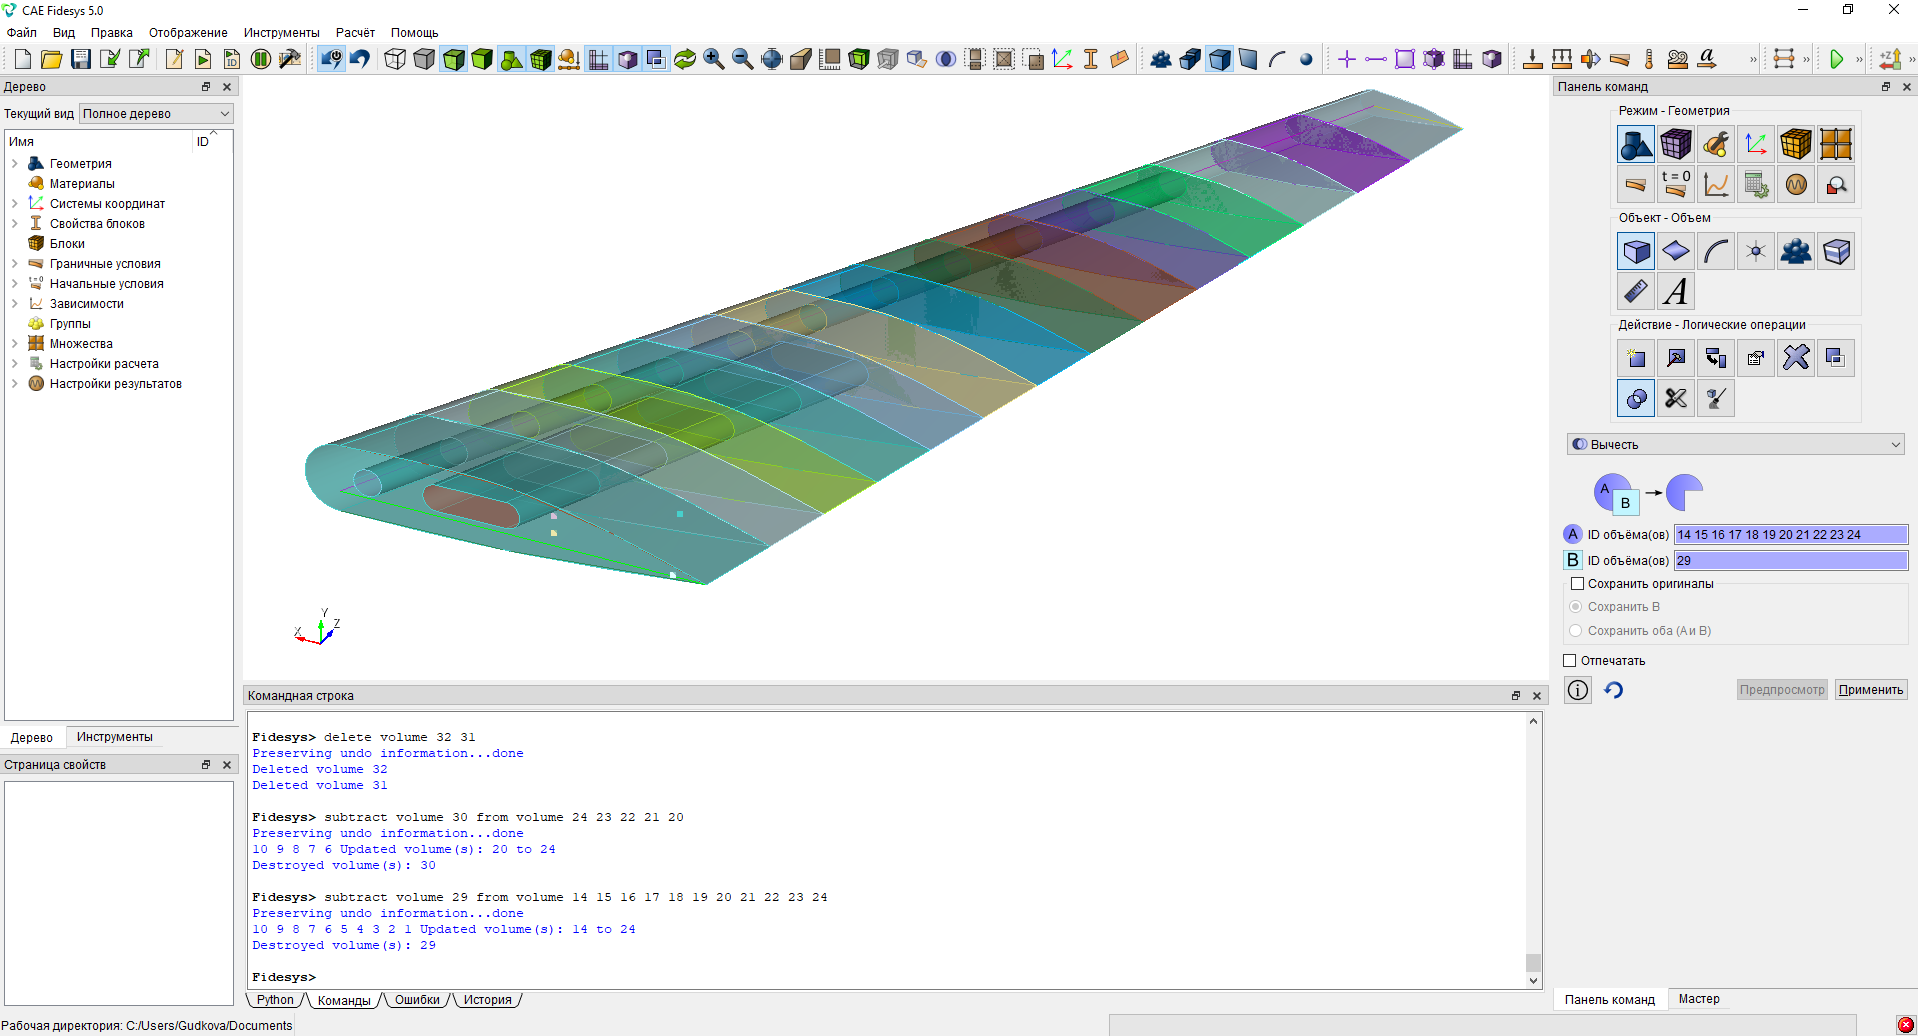Select the orange Blocks cube mode icon
The height and width of the screenshot is (1036, 1918).
pos(1796,144)
